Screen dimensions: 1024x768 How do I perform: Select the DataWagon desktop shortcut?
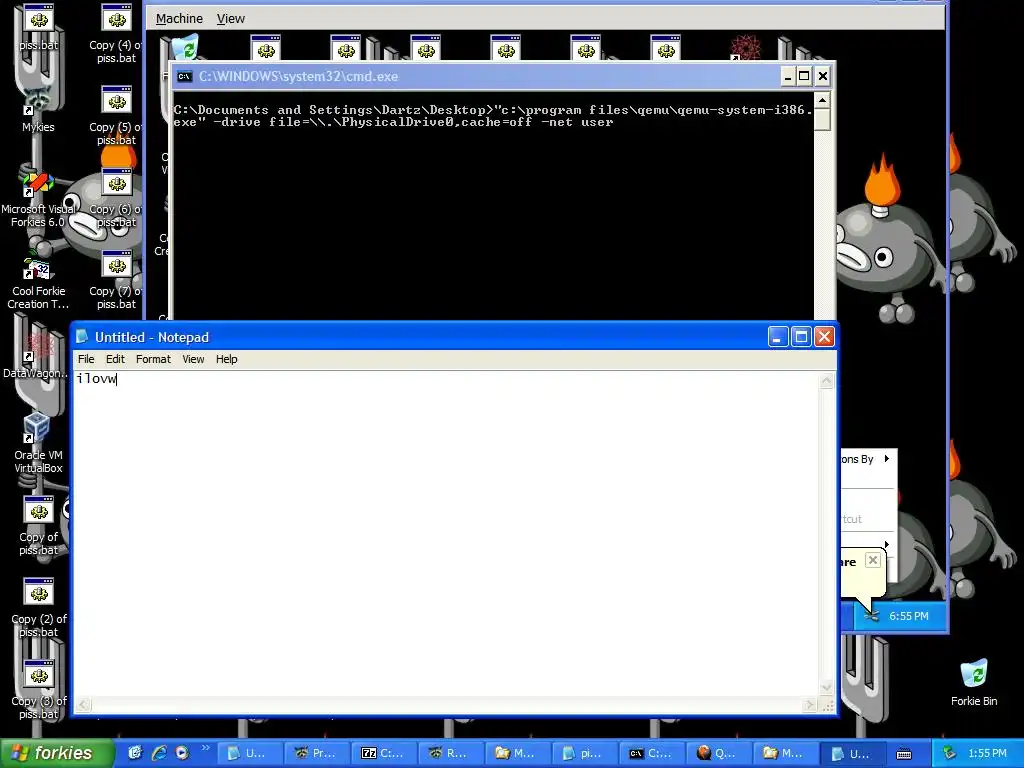pos(37,356)
